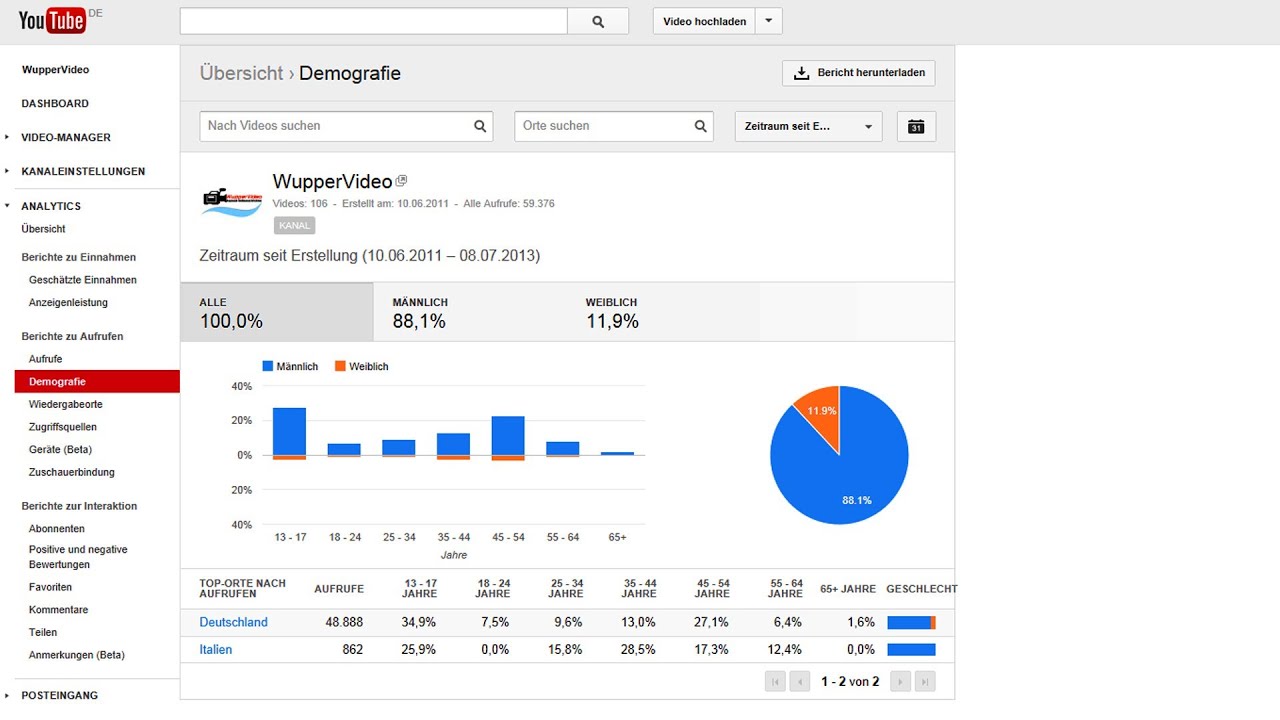Expand the KANALEINSTELLUNGEN section arrow
Screen dimensions: 1280x720
[x=7, y=172]
